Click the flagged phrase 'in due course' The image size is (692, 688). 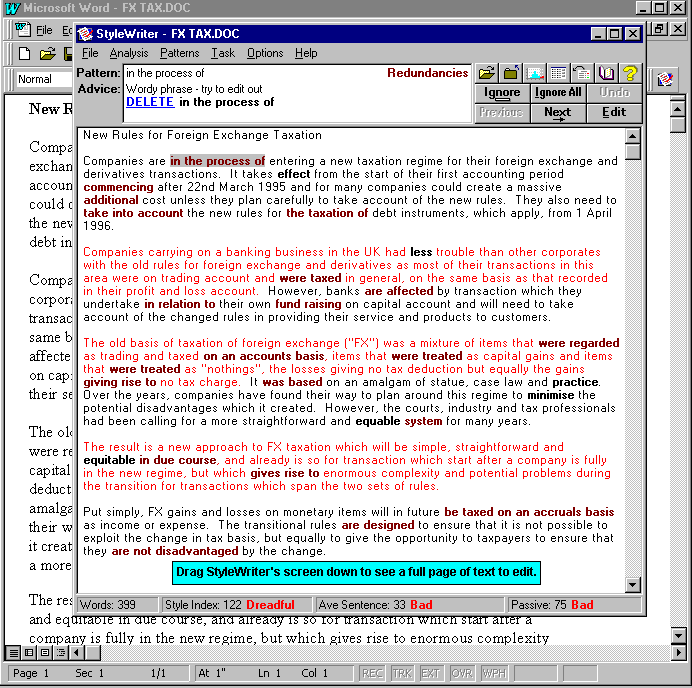[x=178, y=460]
